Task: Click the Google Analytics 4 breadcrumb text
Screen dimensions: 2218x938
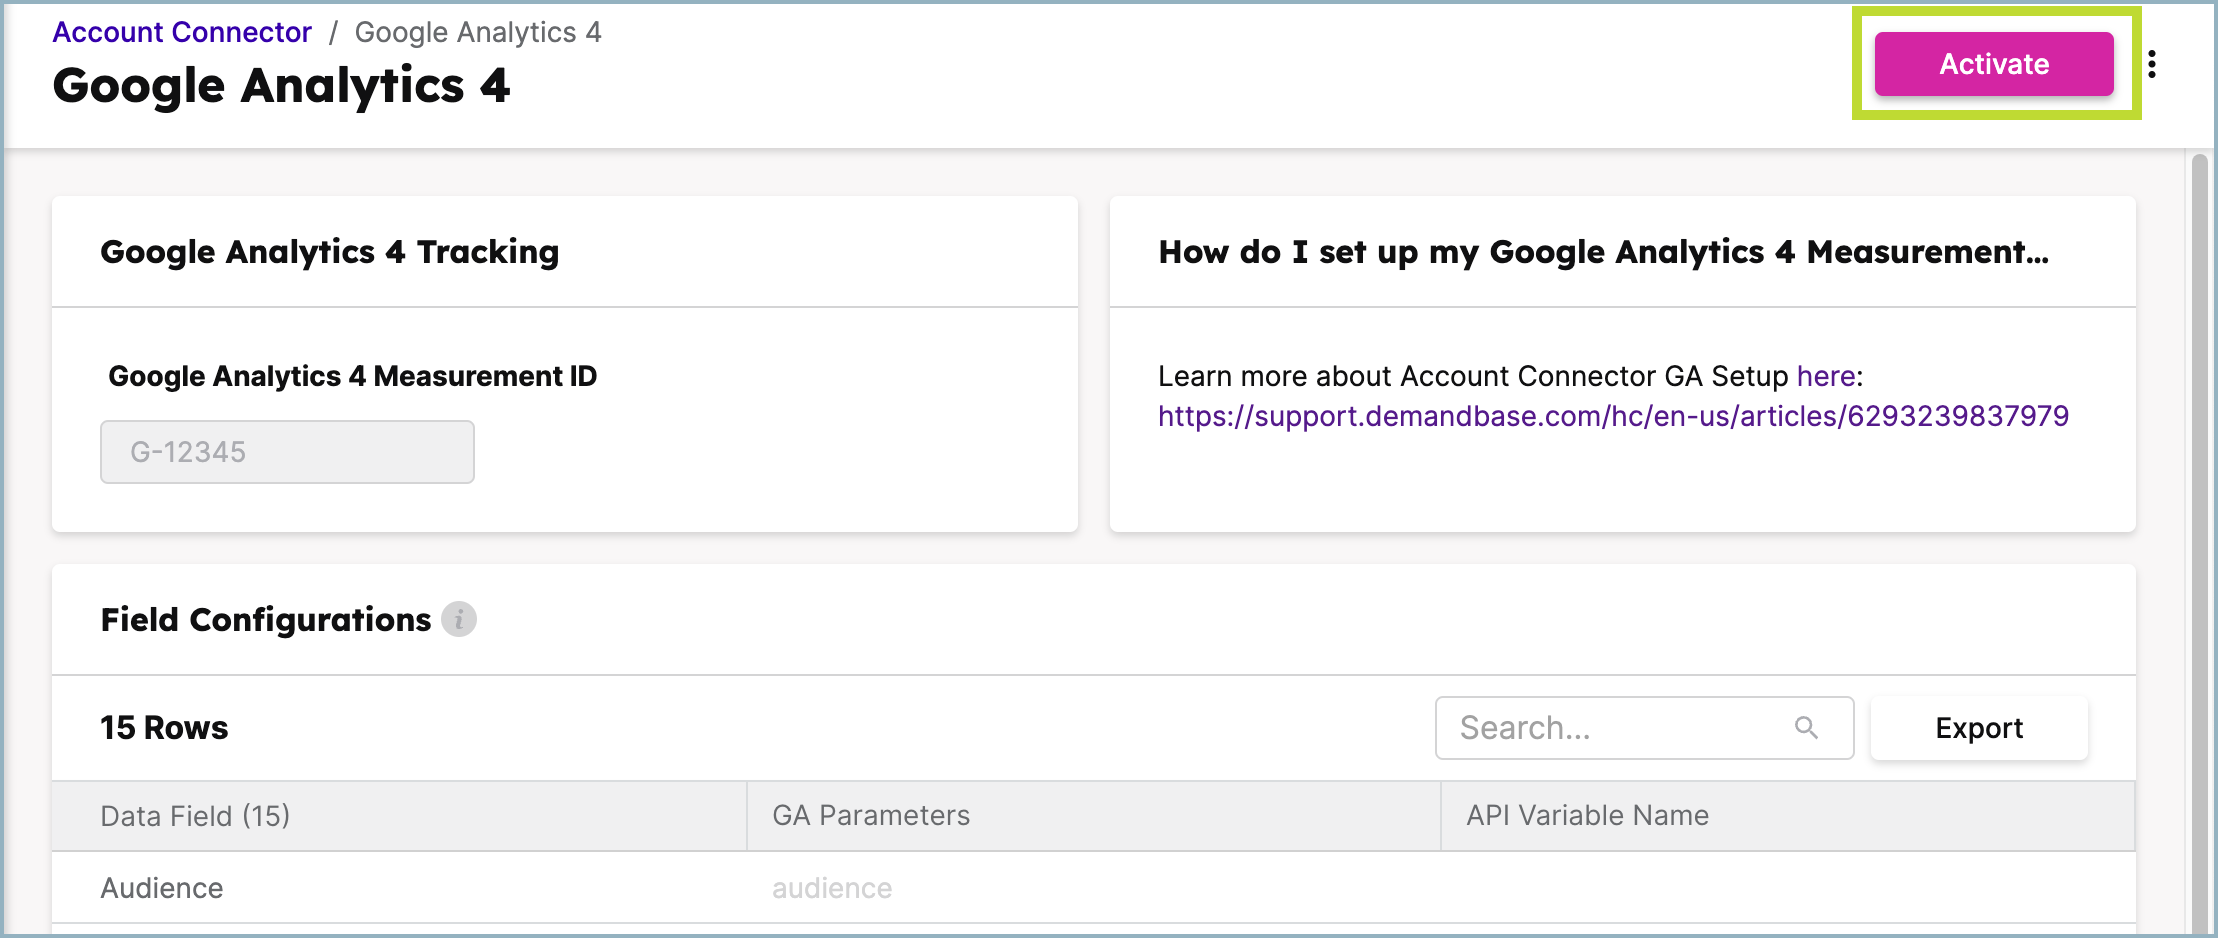Action: pyautogui.click(x=478, y=32)
